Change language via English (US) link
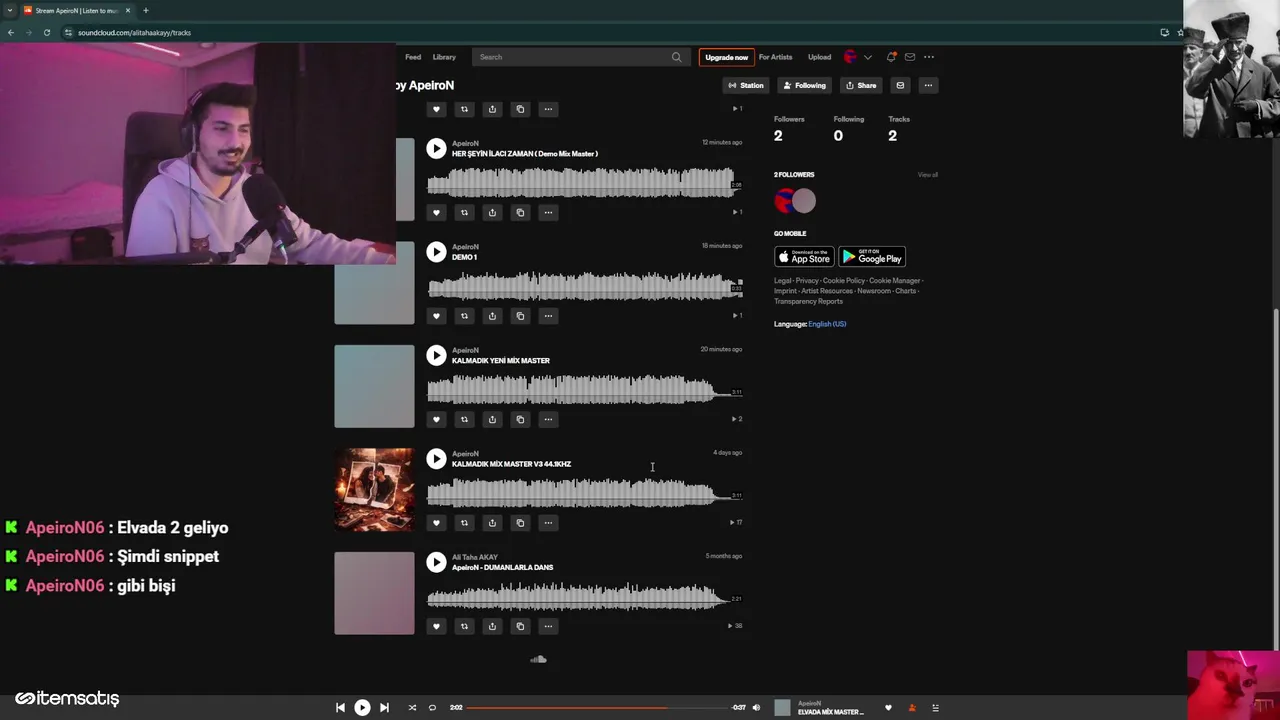 pos(827,324)
